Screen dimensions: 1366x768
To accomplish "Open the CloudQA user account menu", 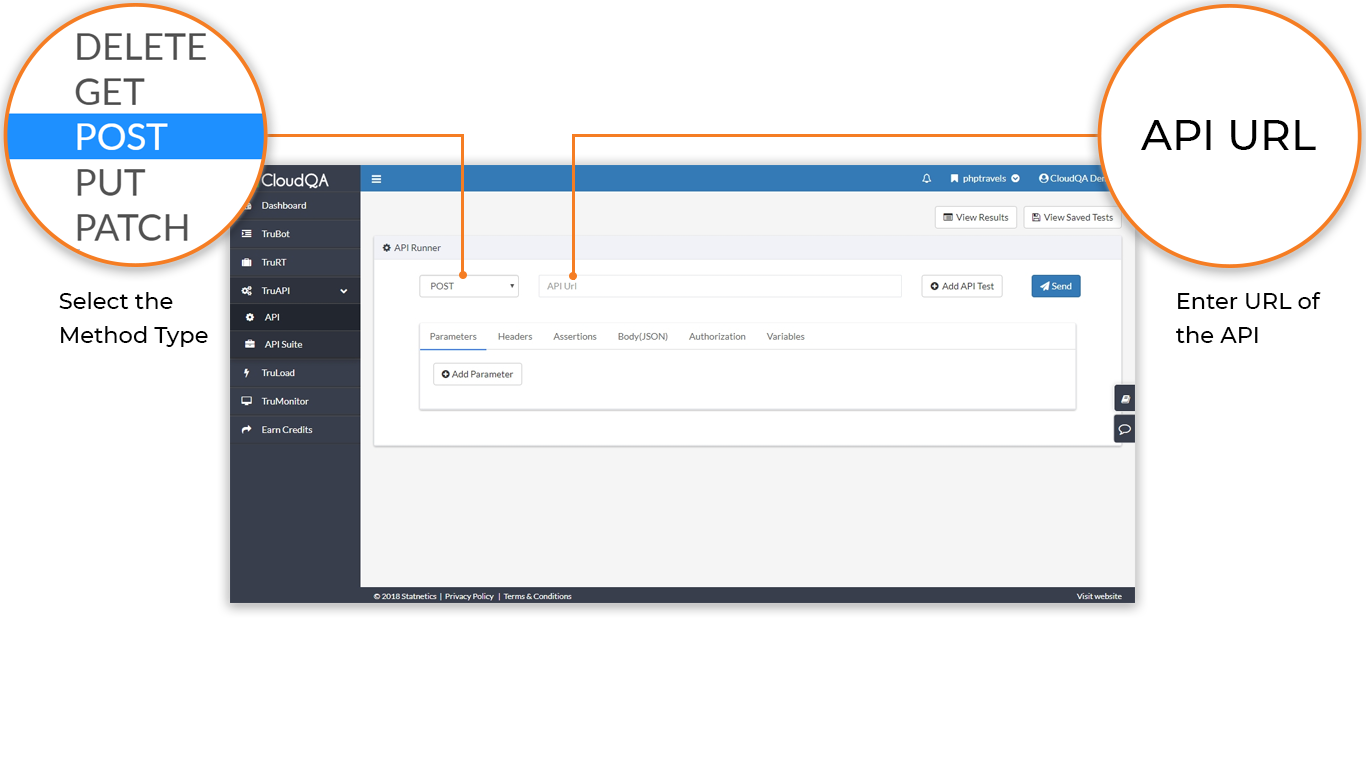I will click(1070, 178).
